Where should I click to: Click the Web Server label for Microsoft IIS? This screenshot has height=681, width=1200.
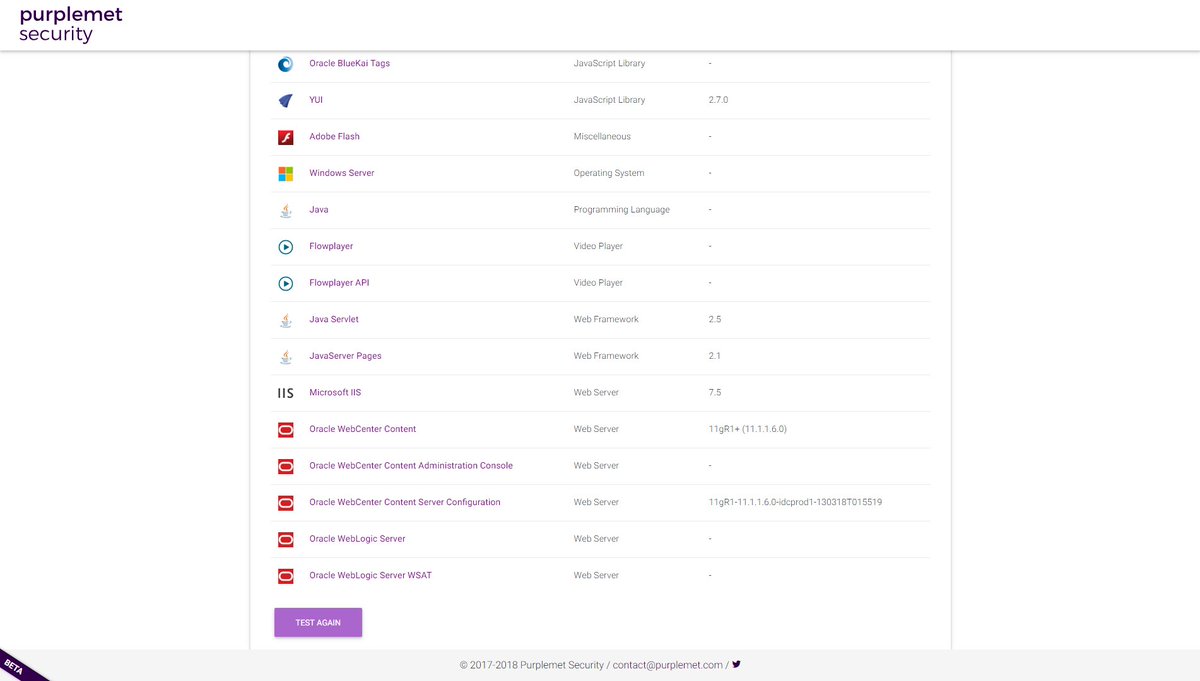pyautogui.click(x=596, y=393)
